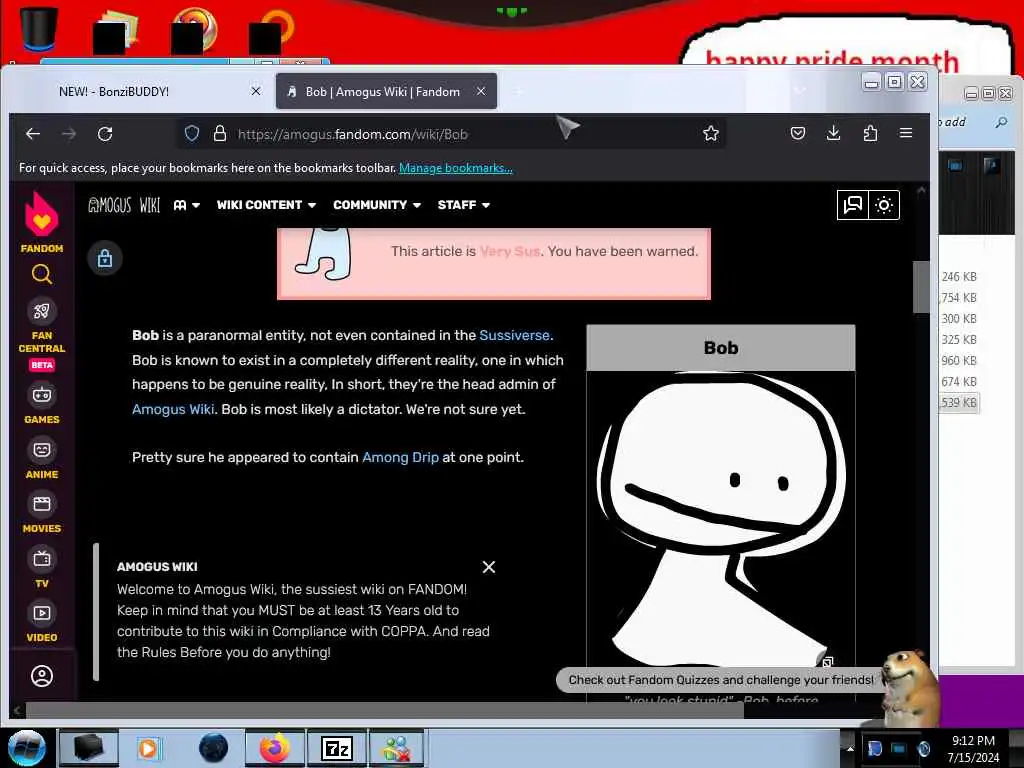Close the BonziBUDDY tab
The height and width of the screenshot is (768, 1024).
click(256, 91)
